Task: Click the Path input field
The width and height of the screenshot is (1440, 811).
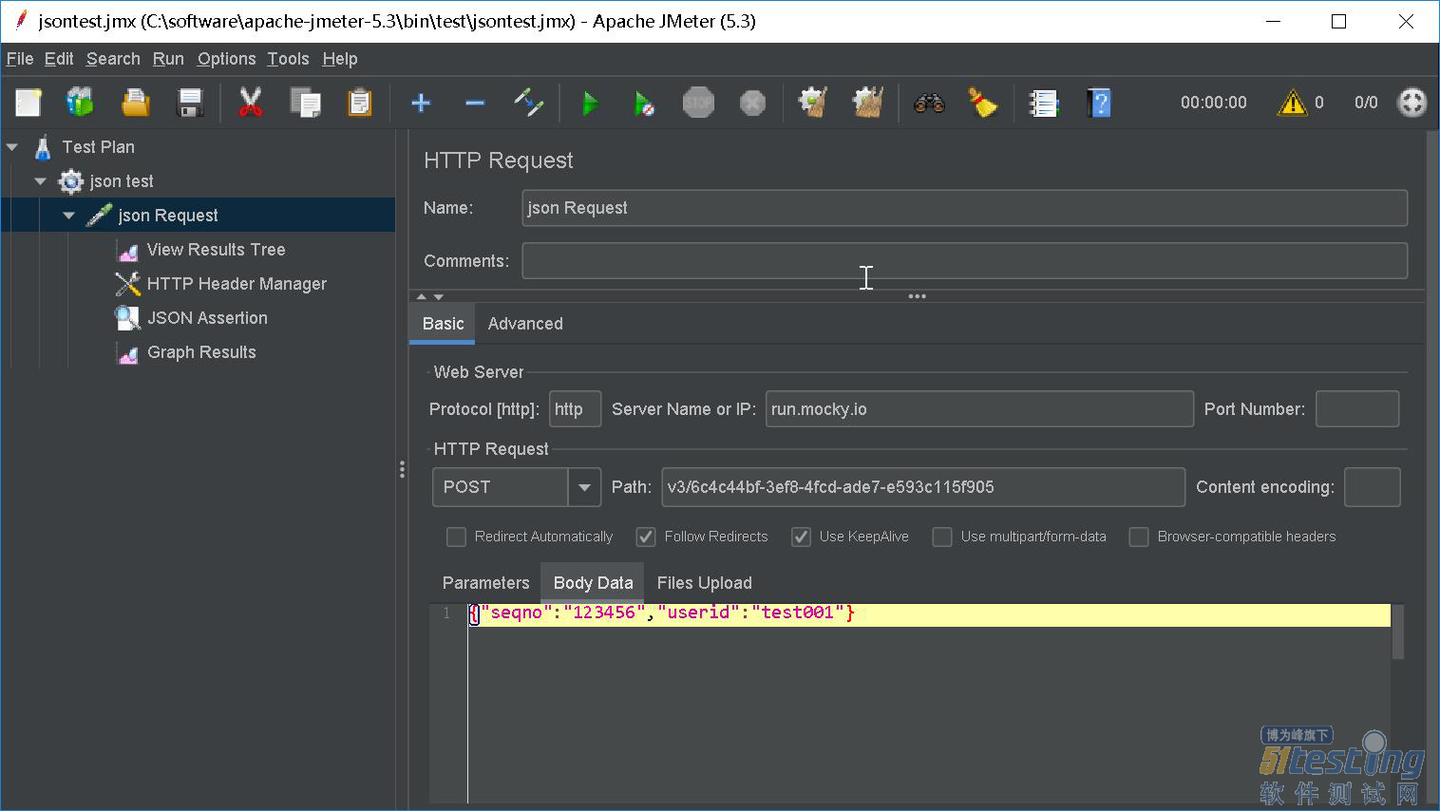Action: click(x=923, y=487)
